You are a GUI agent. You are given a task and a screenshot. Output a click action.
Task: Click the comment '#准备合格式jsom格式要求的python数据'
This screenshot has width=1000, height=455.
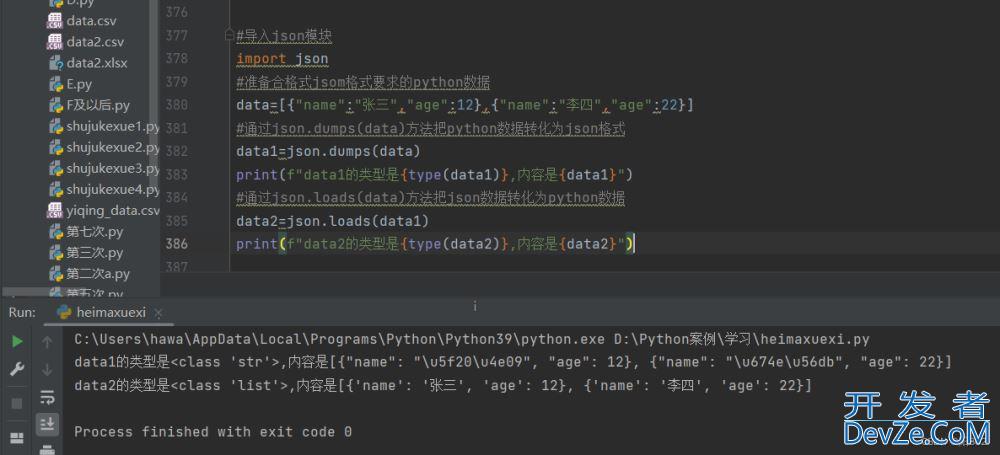[x=363, y=82]
